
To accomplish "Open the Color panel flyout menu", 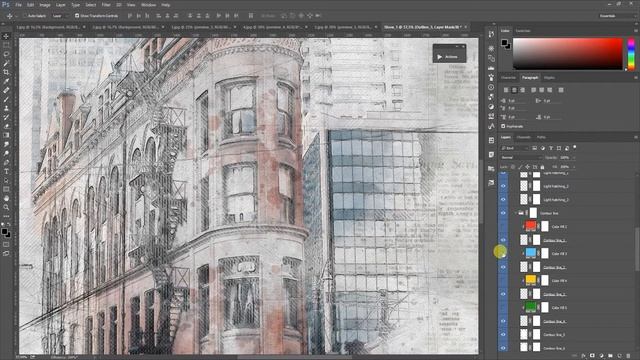I will 636,31.
